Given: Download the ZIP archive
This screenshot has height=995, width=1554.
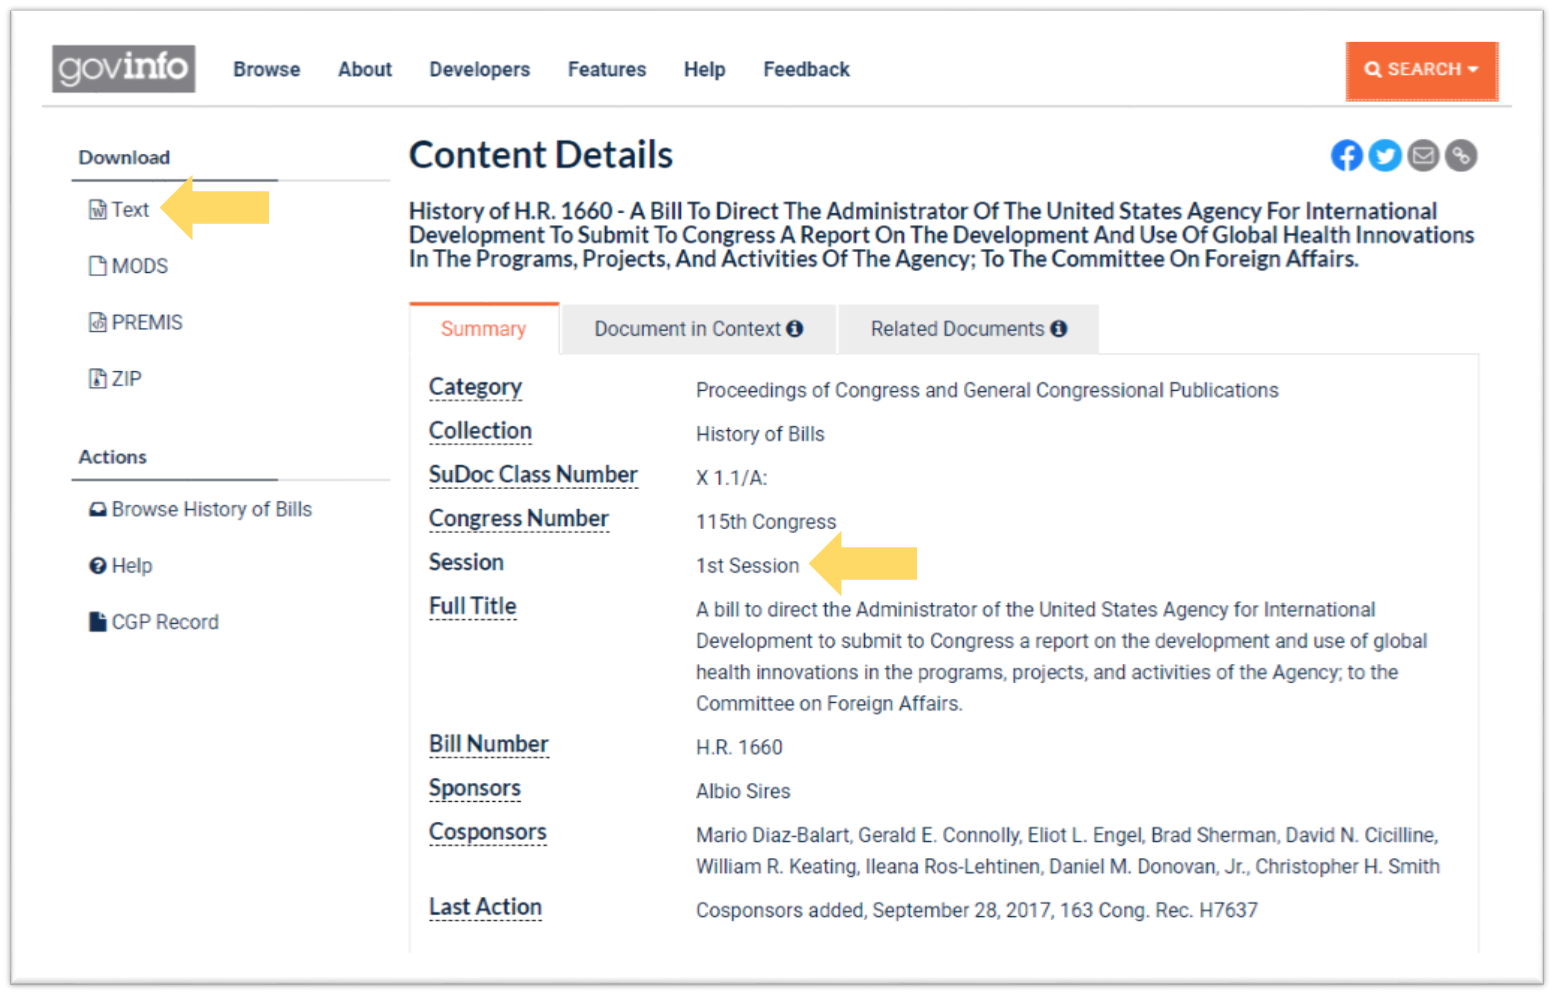Looking at the screenshot, I should click(x=125, y=379).
